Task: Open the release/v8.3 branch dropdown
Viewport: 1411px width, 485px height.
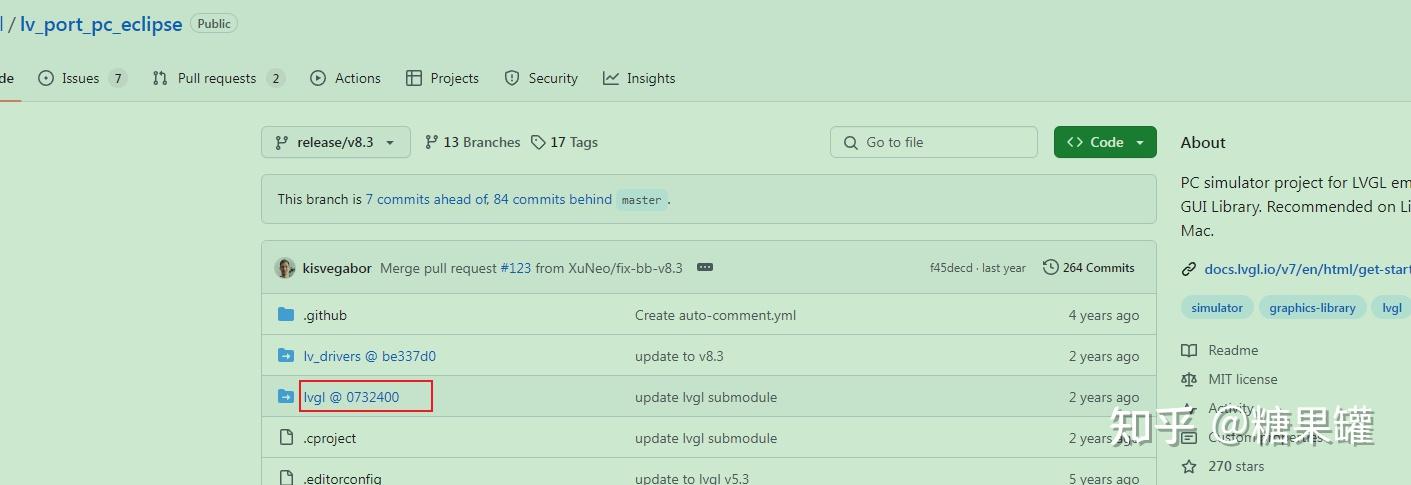Action: pyautogui.click(x=335, y=142)
